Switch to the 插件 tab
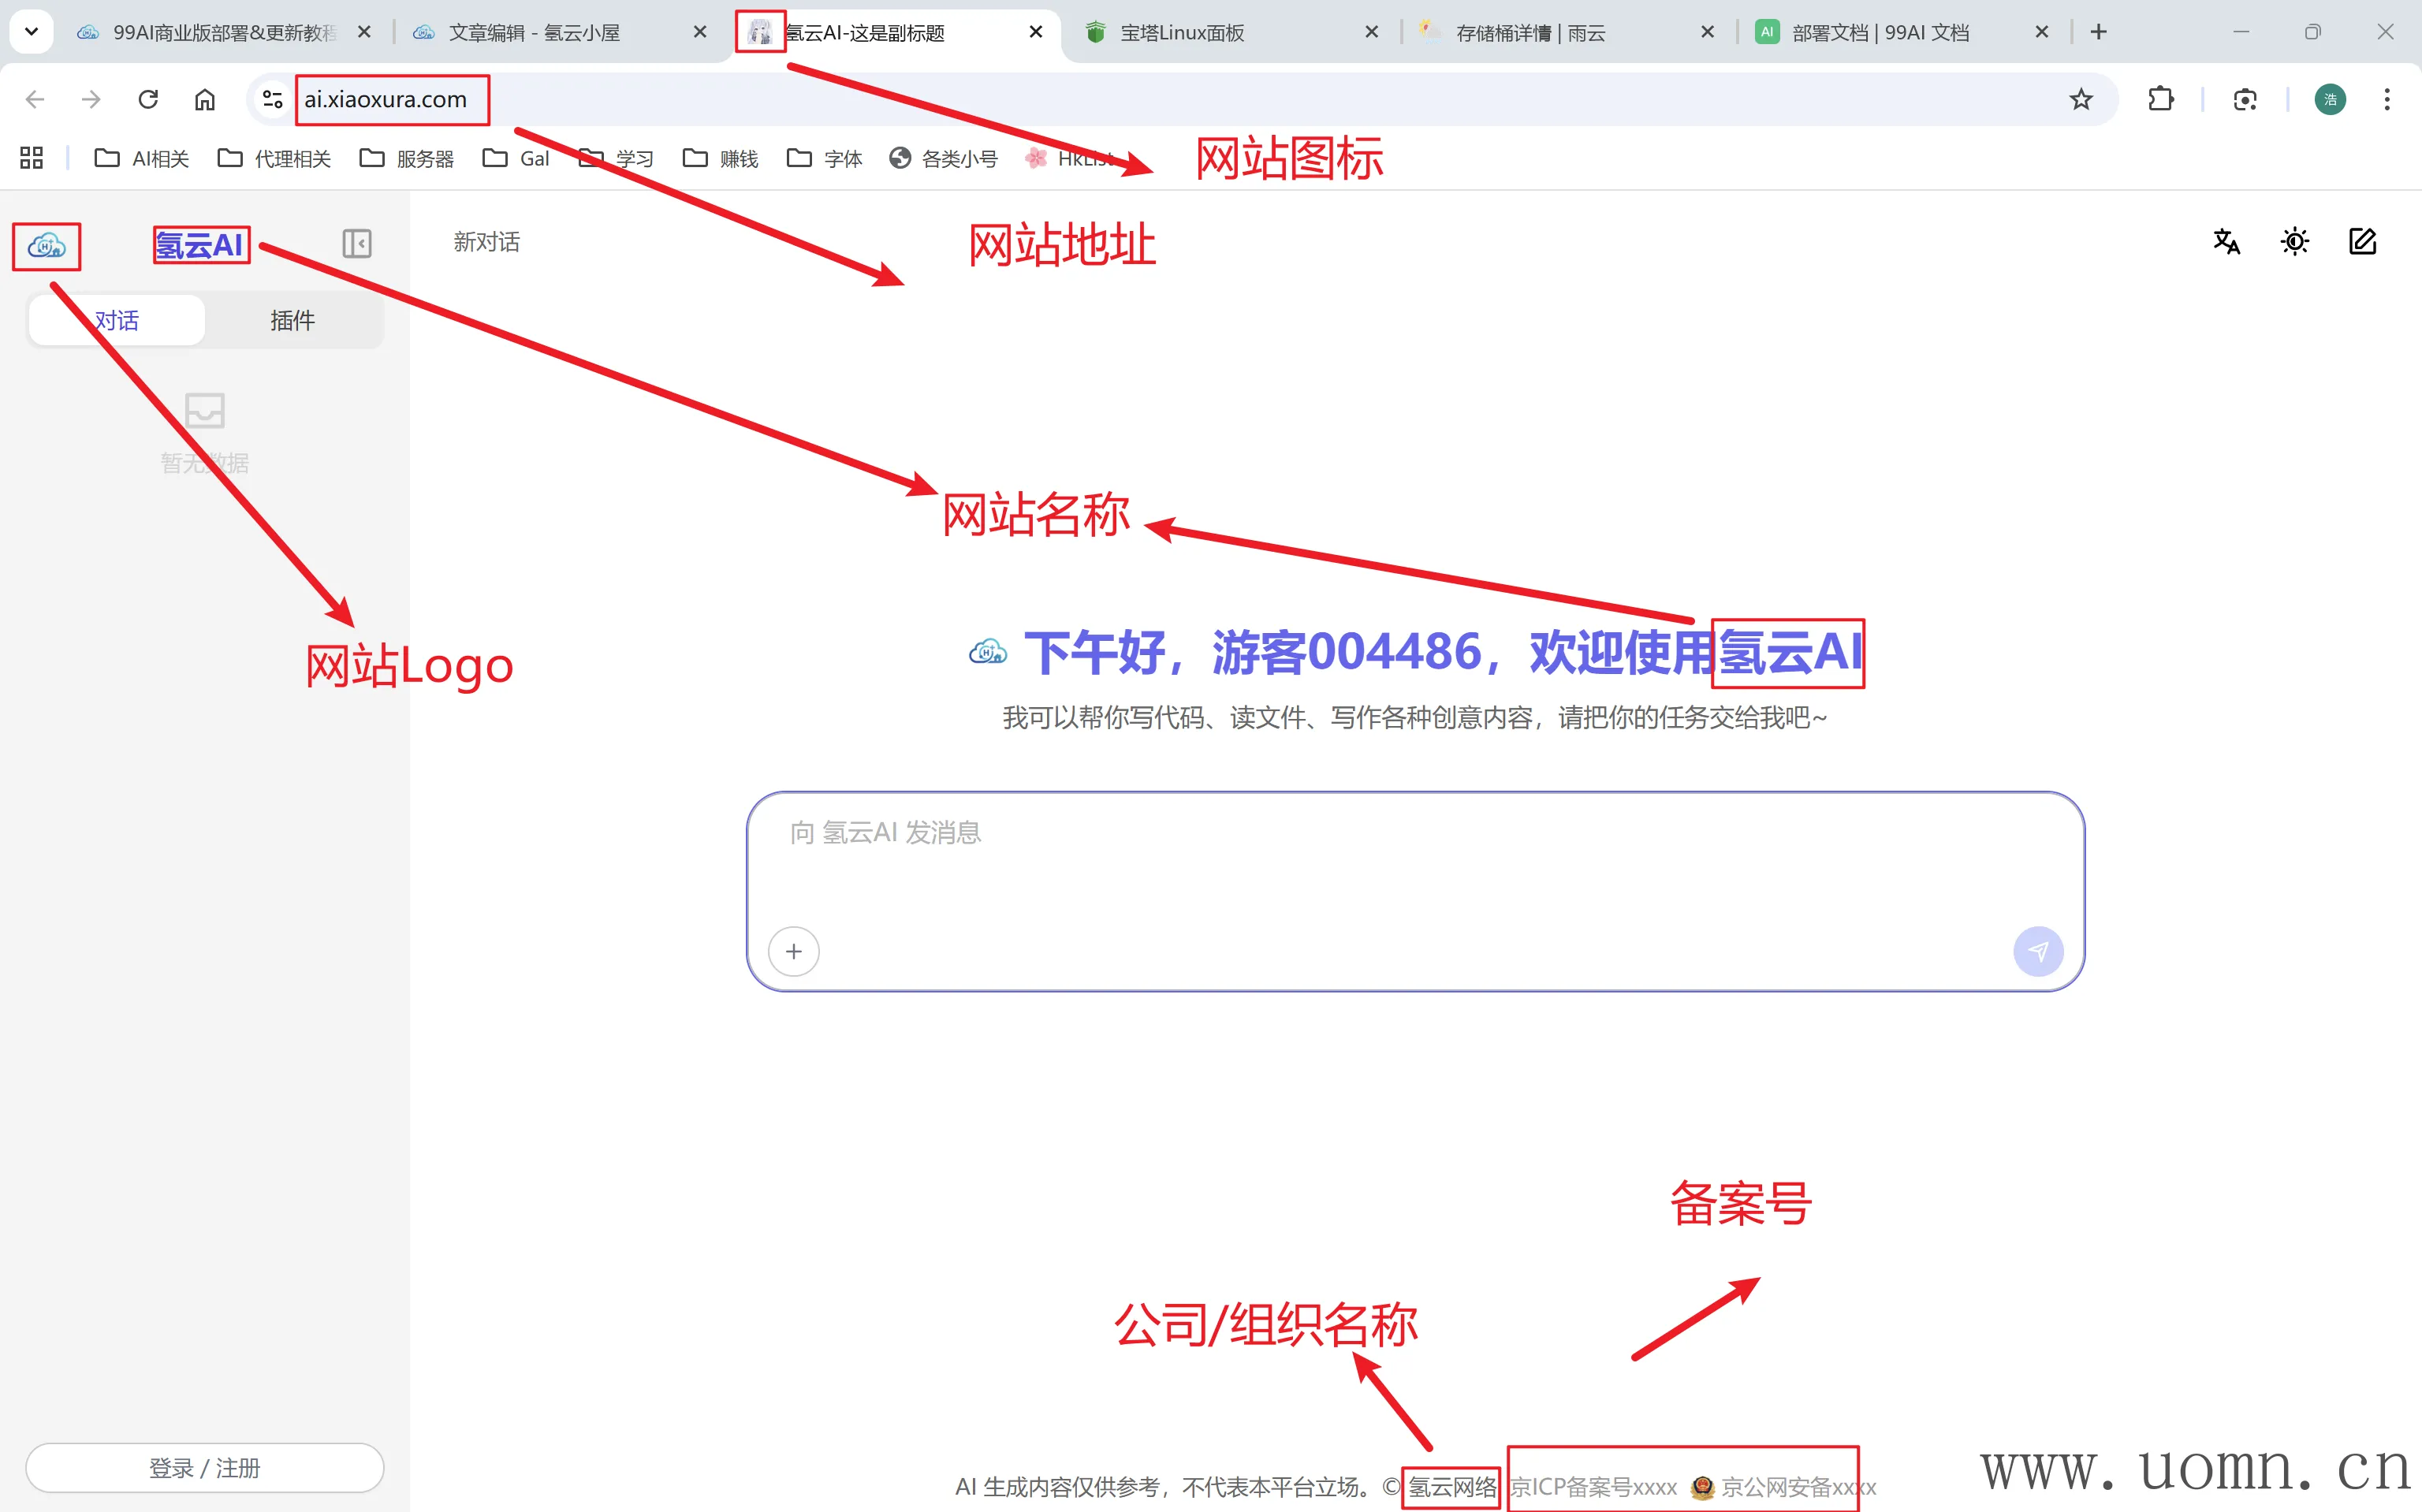Viewport: 2422px width, 1512px height. [x=292, y=320]
